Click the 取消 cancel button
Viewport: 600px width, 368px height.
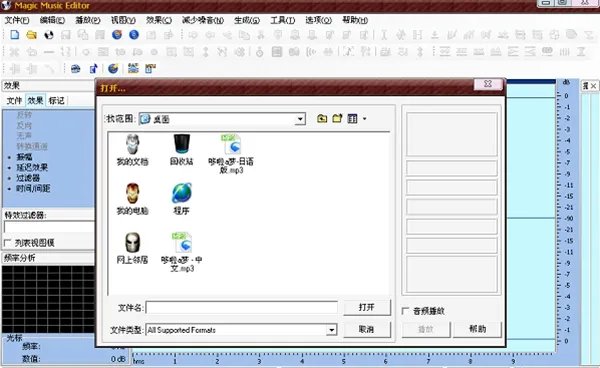click(367, 329)
